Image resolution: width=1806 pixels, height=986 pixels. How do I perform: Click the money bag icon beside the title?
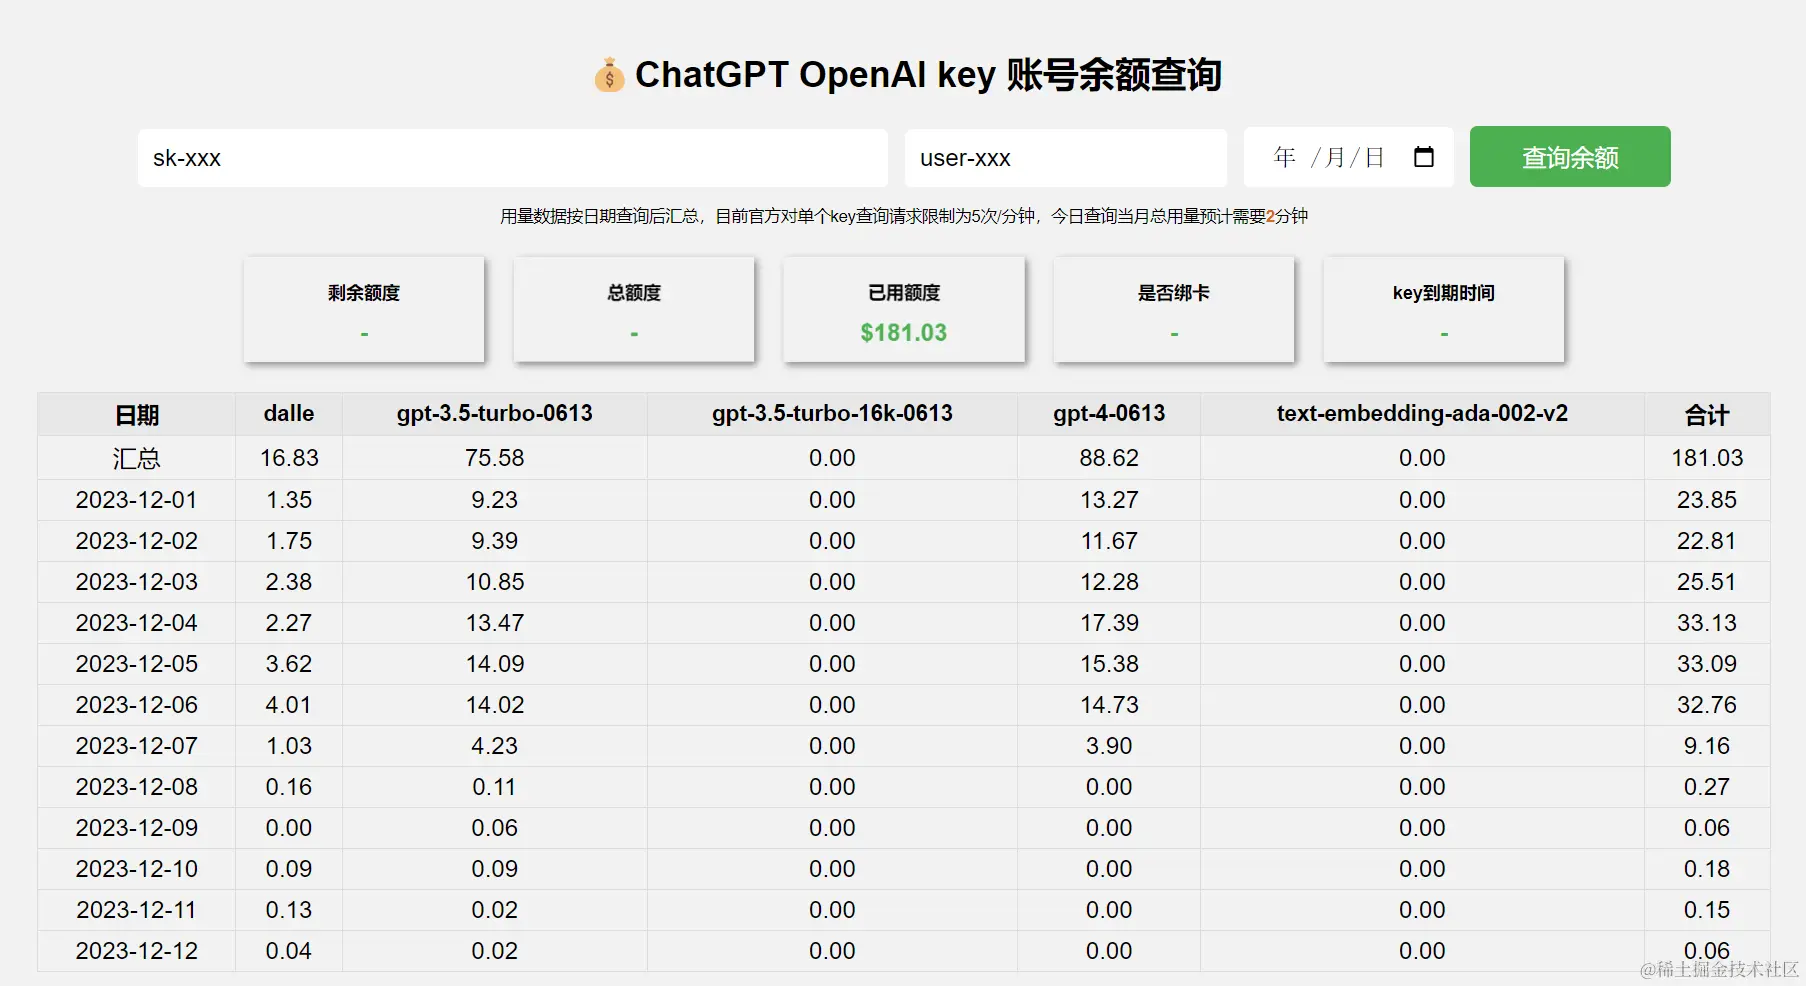pos(609,75)
